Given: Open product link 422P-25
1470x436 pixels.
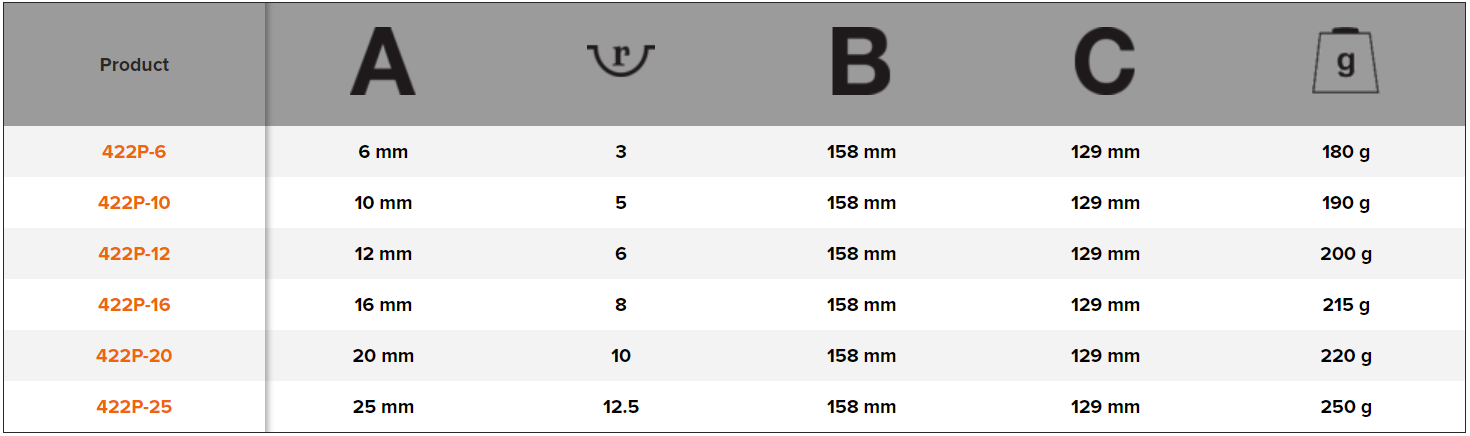Looking at the screenshot, I should point(134,407).
